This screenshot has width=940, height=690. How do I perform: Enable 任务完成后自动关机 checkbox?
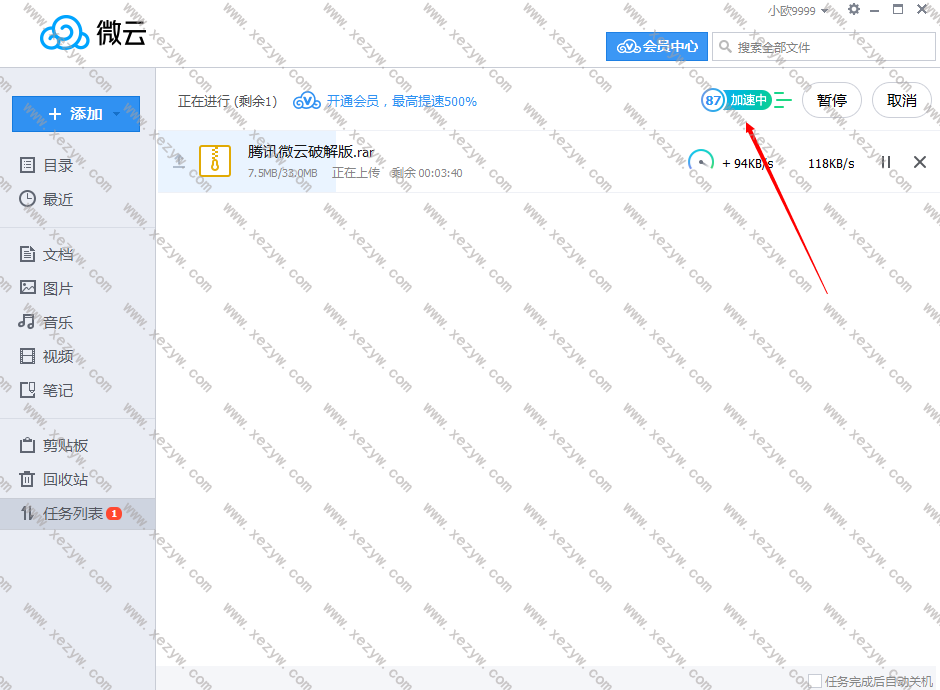(x=815, y=681)
